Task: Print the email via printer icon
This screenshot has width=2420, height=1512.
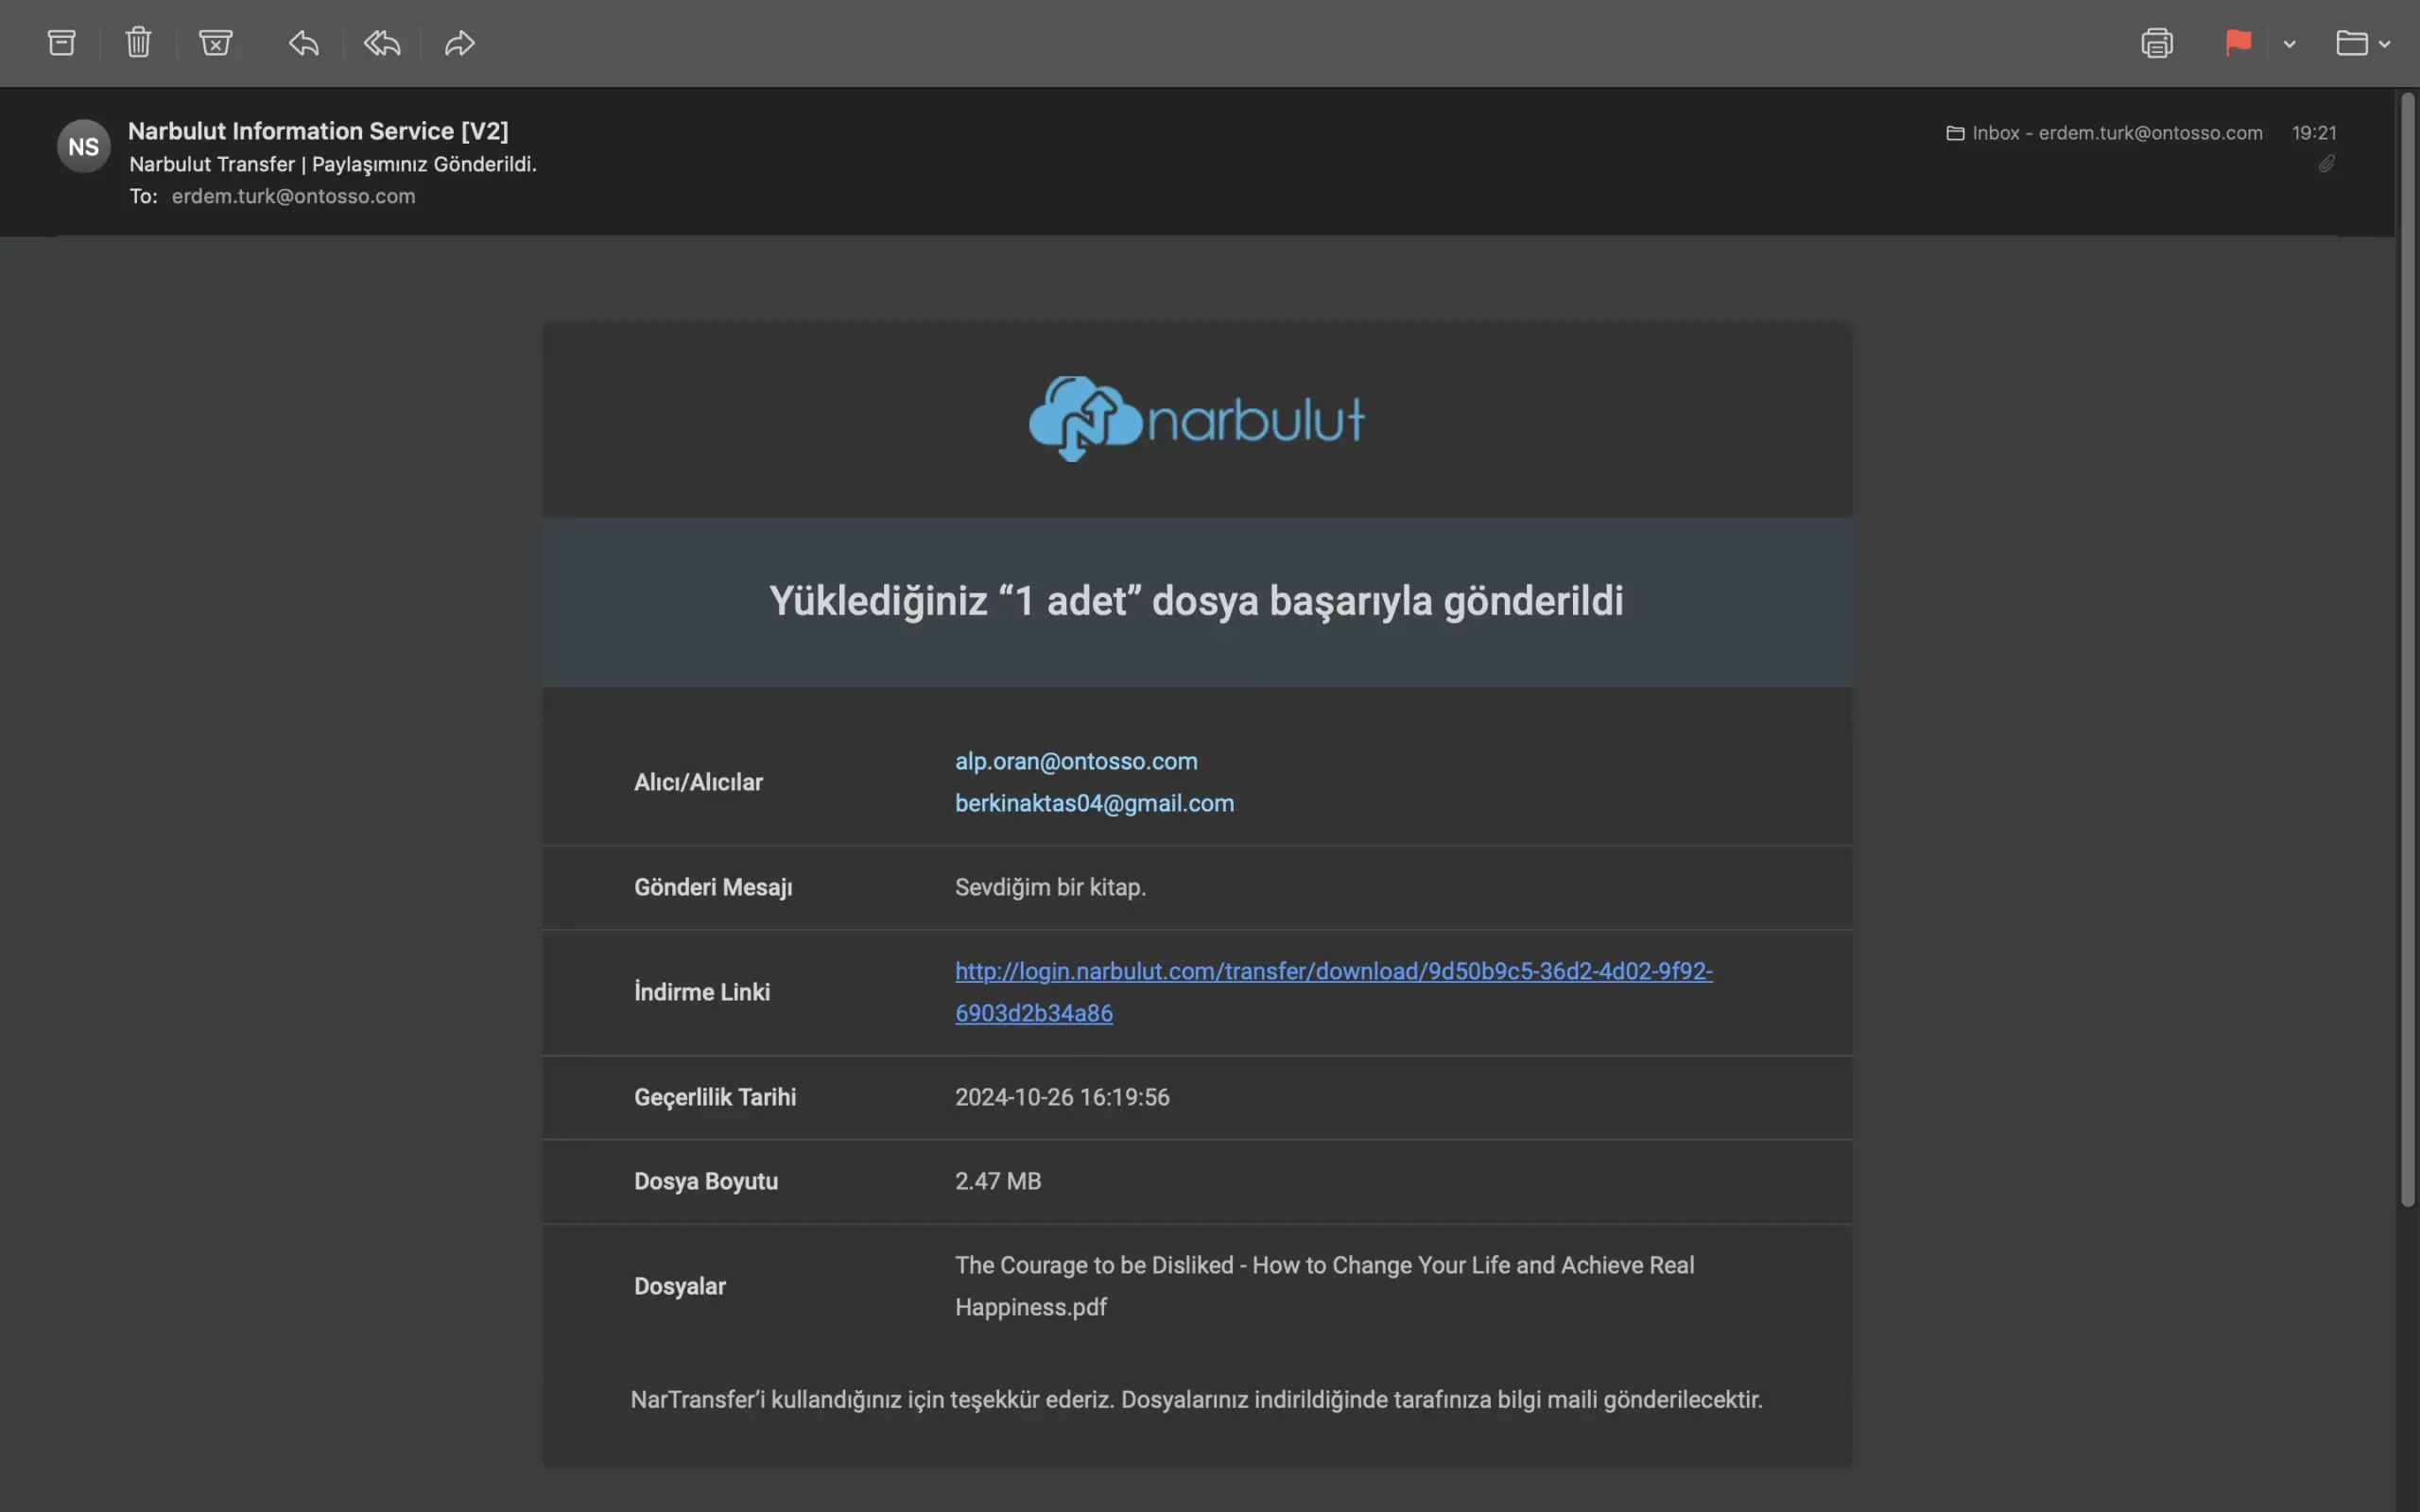Action: (2157, 43)
